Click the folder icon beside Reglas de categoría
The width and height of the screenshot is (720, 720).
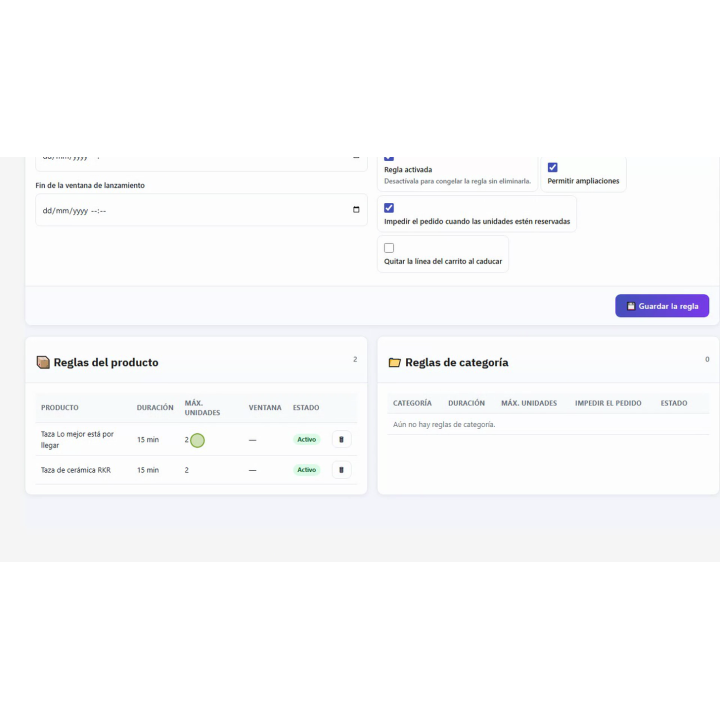[394, 362]
